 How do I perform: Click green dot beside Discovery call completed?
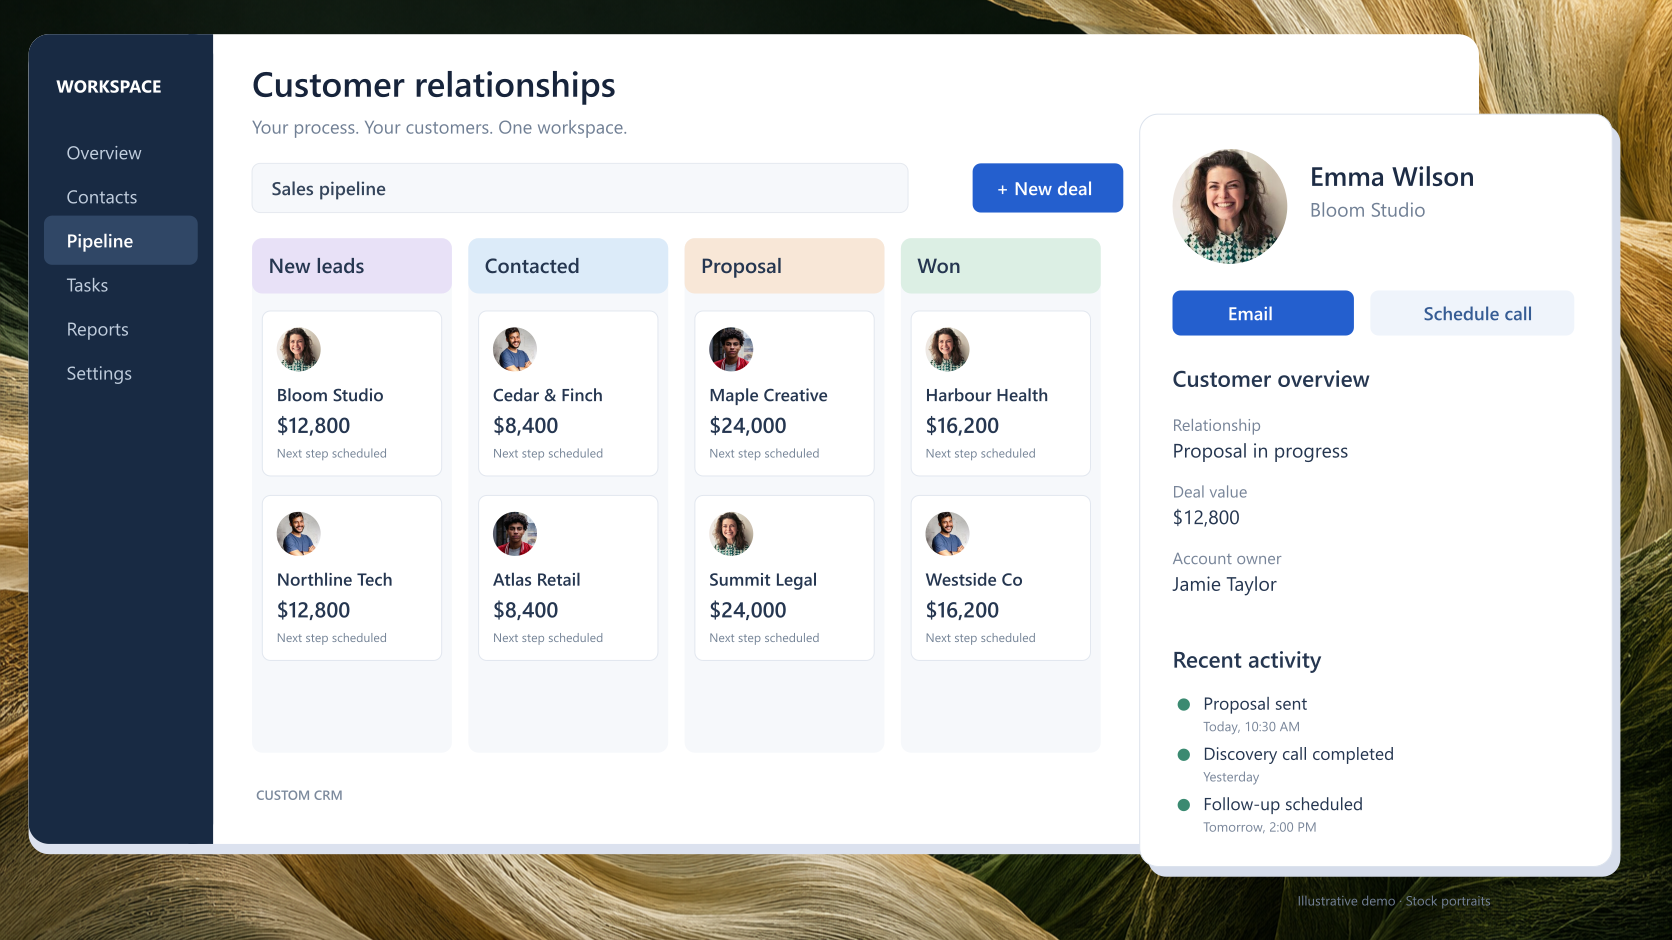point(1184,755)
